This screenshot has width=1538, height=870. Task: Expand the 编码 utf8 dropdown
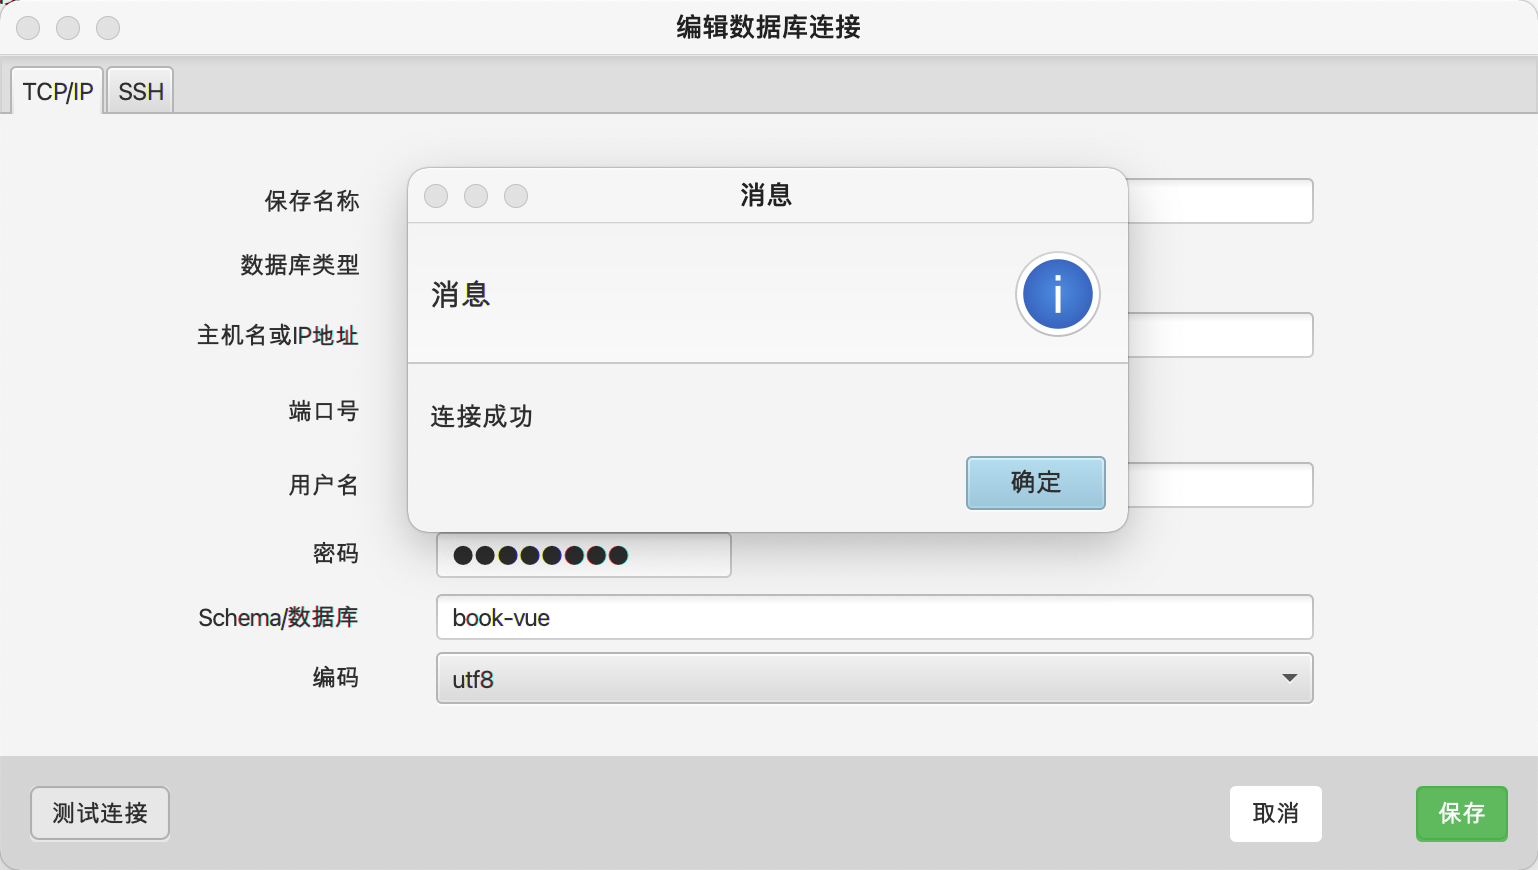(x=874, y=679)
